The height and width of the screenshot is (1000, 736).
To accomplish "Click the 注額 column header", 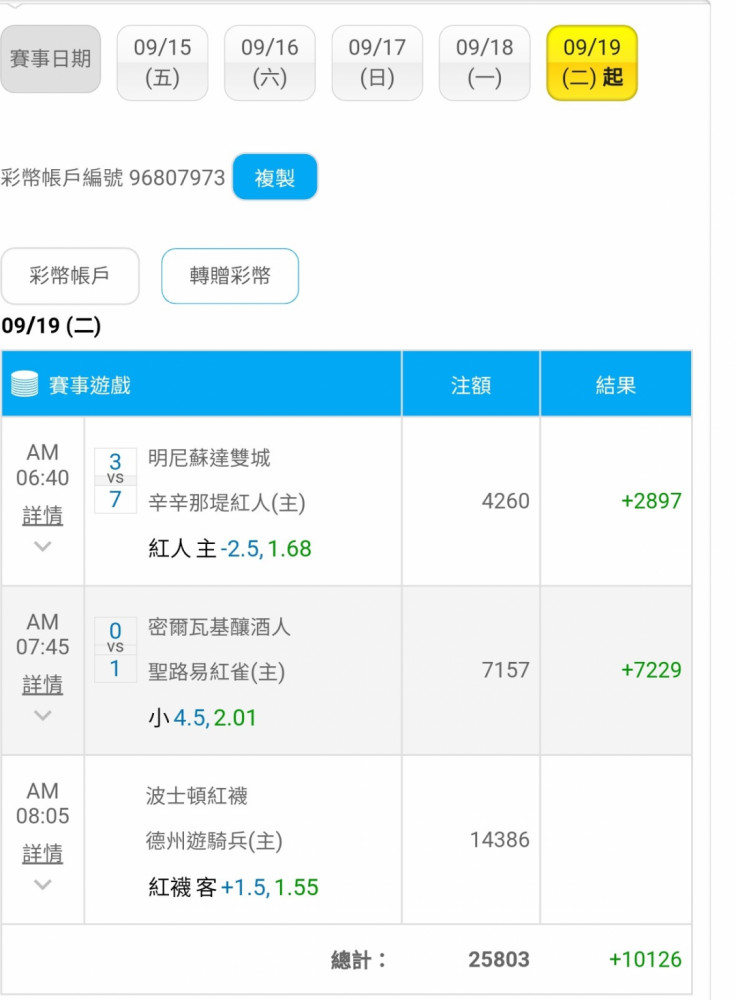I will coord(471,385).
